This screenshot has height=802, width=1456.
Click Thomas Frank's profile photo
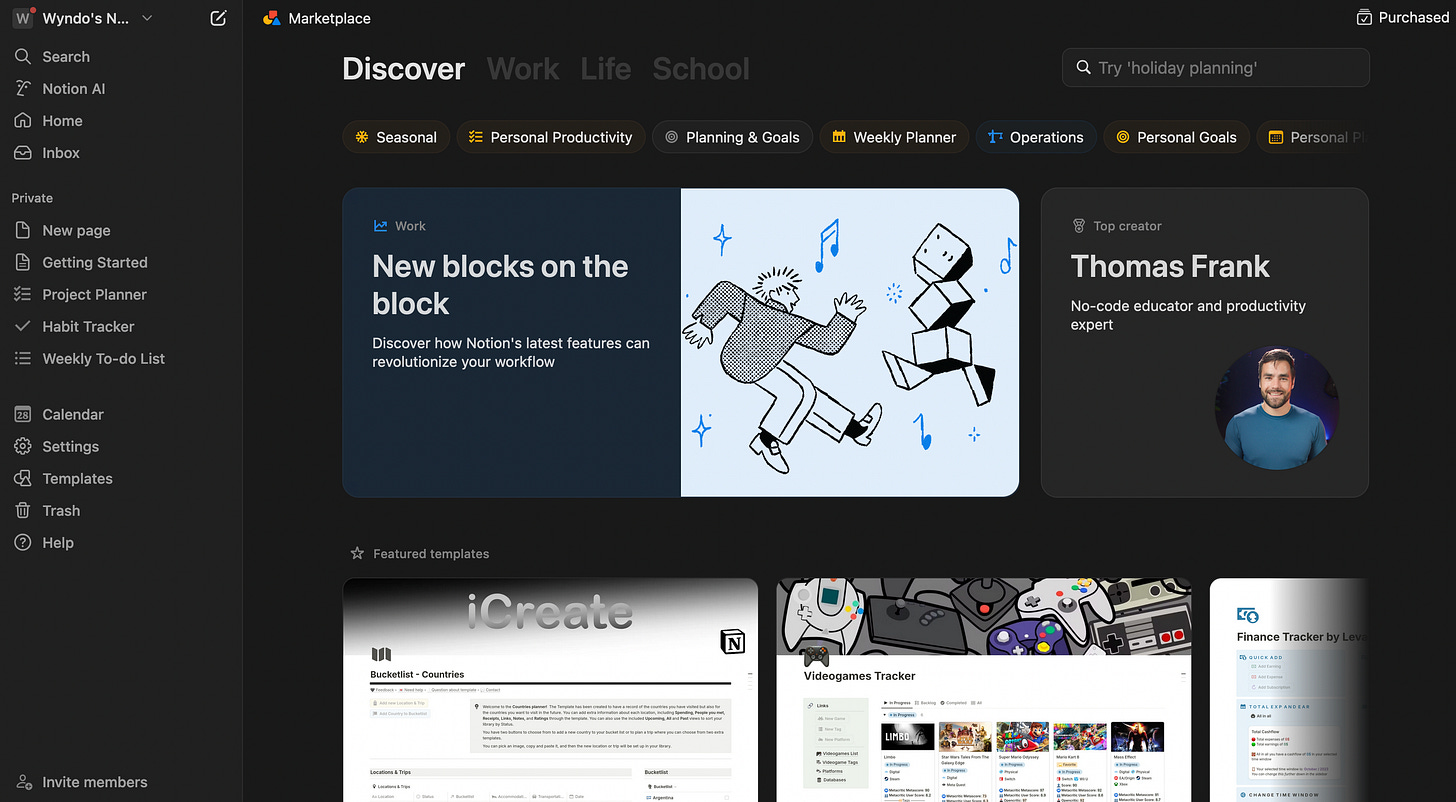tap(1276, 408)
